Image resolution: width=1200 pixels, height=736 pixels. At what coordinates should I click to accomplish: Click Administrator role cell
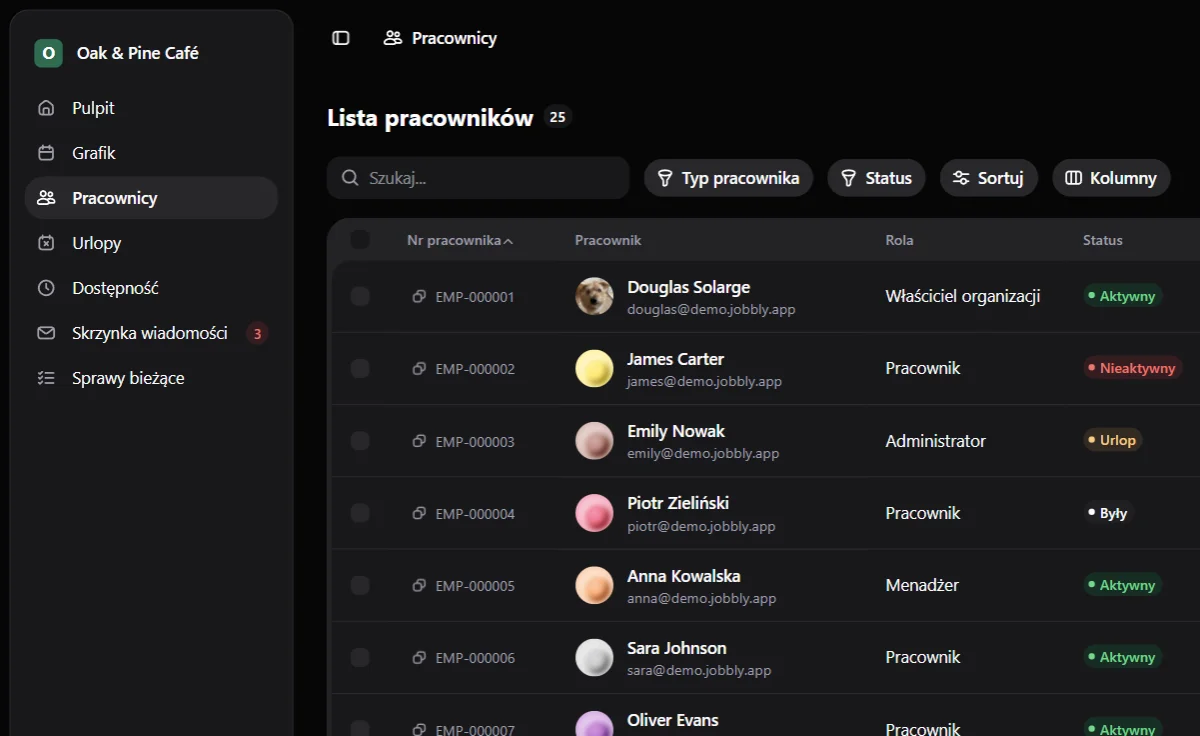pos(935,441)
